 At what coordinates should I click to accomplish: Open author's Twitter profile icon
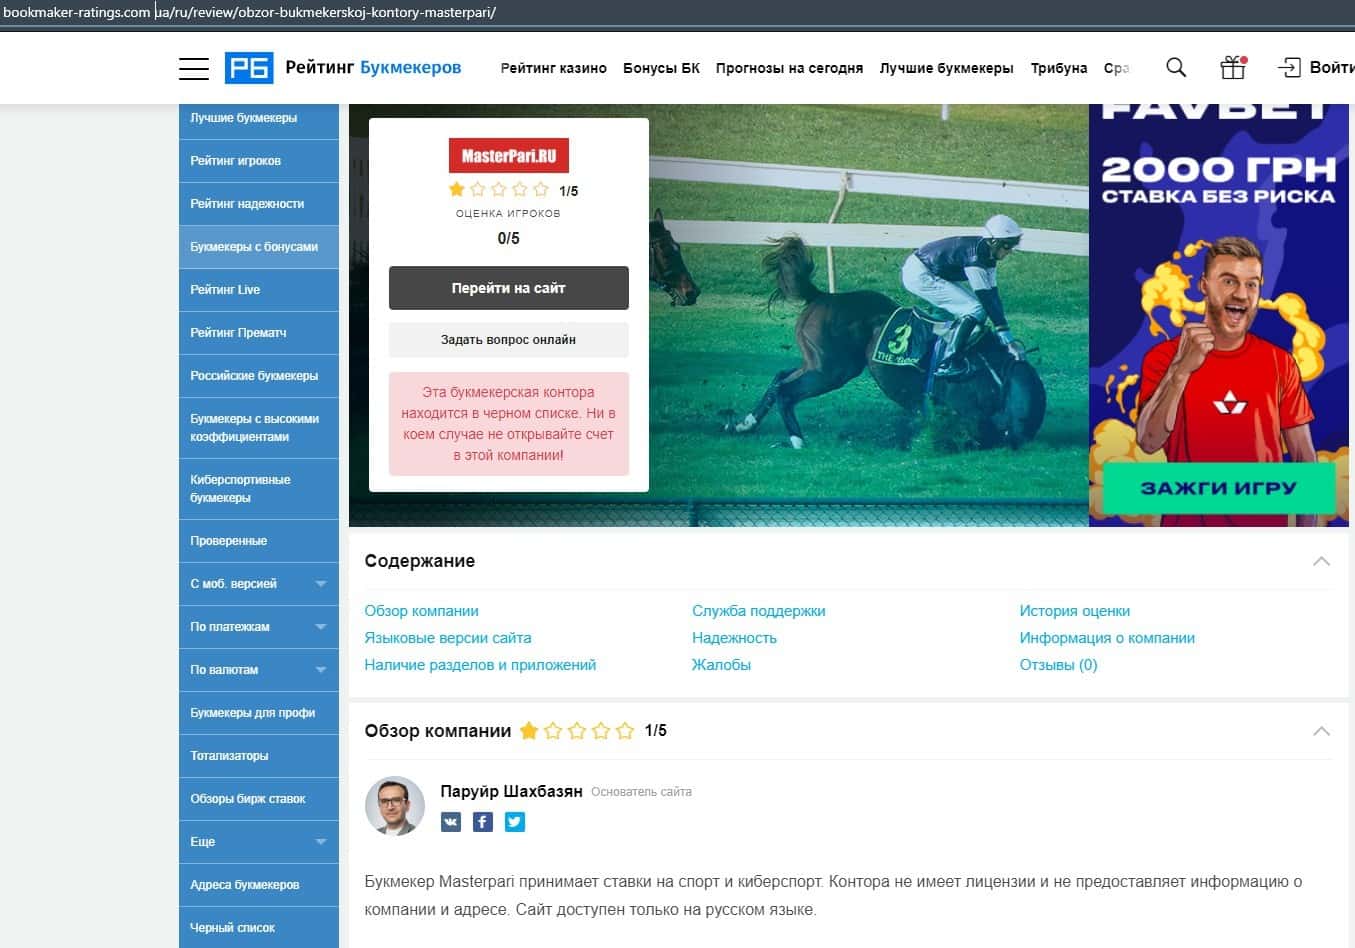pos(515,822)
